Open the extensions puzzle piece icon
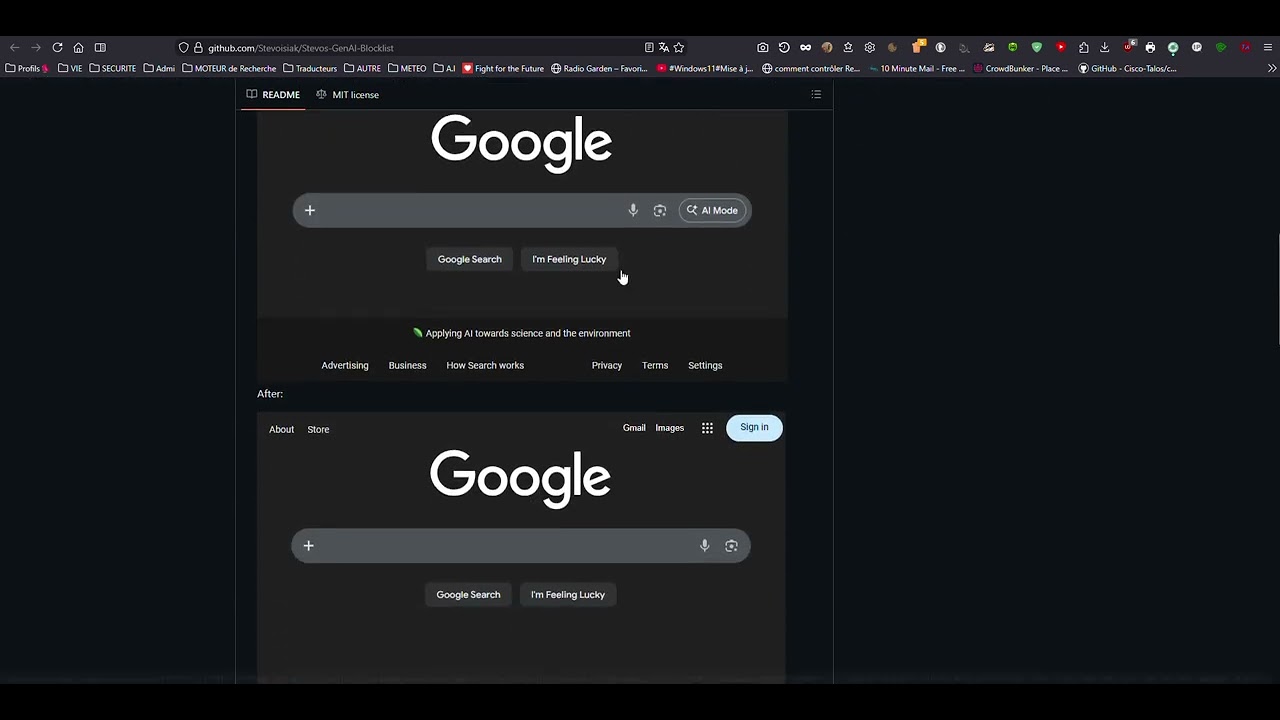The image size is (1280, 720). (1083, 47)
